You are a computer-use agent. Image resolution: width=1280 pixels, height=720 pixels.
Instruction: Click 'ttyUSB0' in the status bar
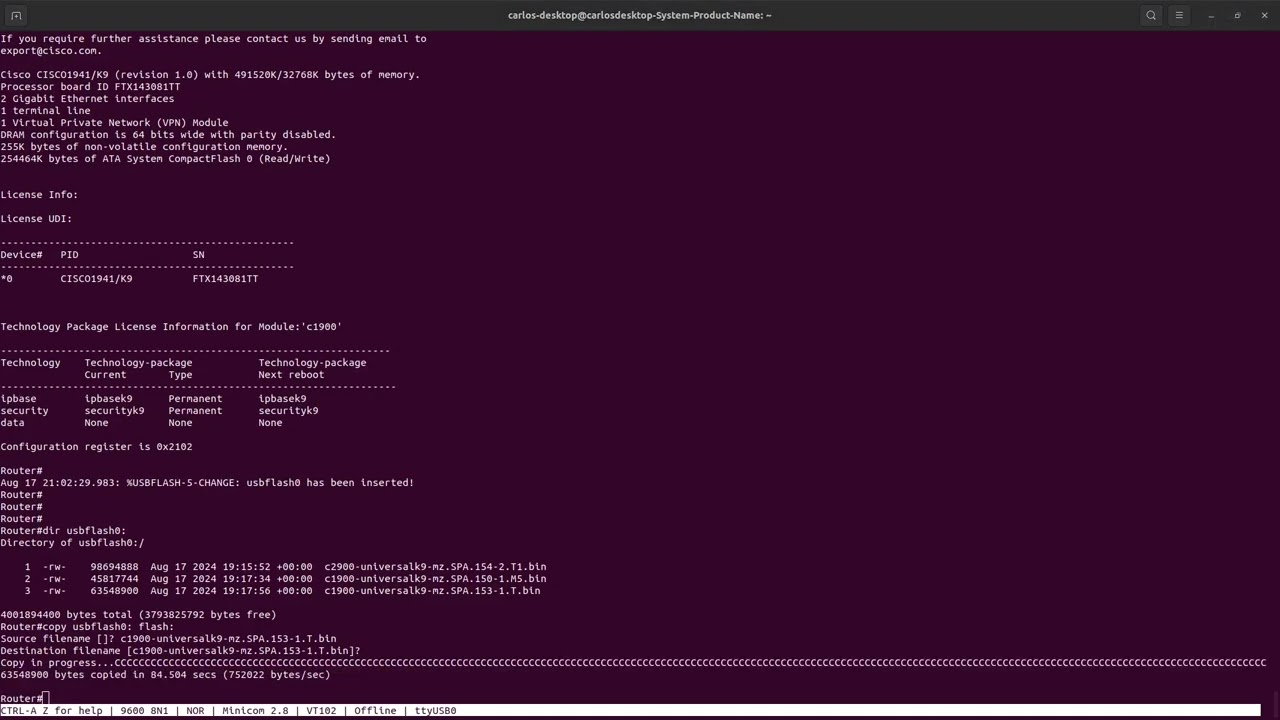click(435, 711)
